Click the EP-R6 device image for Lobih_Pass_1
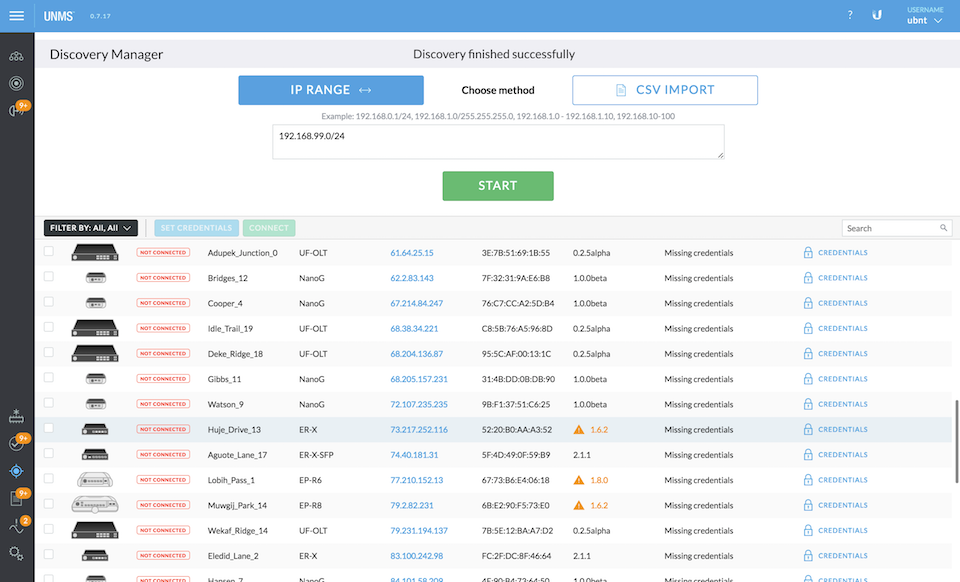 coord(95,480)
